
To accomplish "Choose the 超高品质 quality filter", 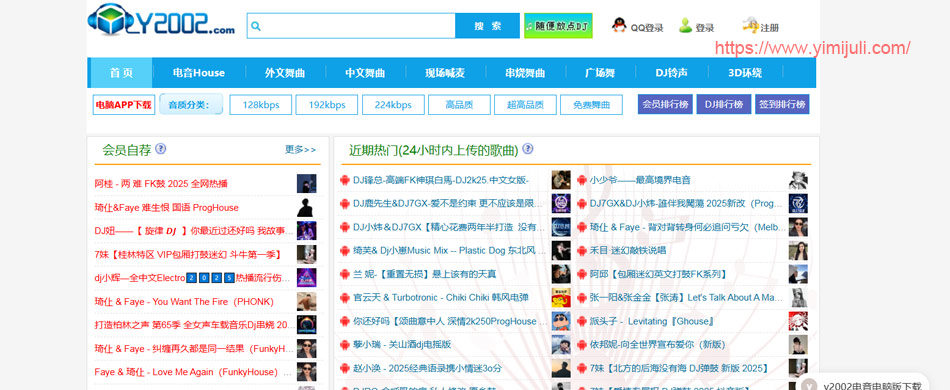I will (x=525, y=105).
